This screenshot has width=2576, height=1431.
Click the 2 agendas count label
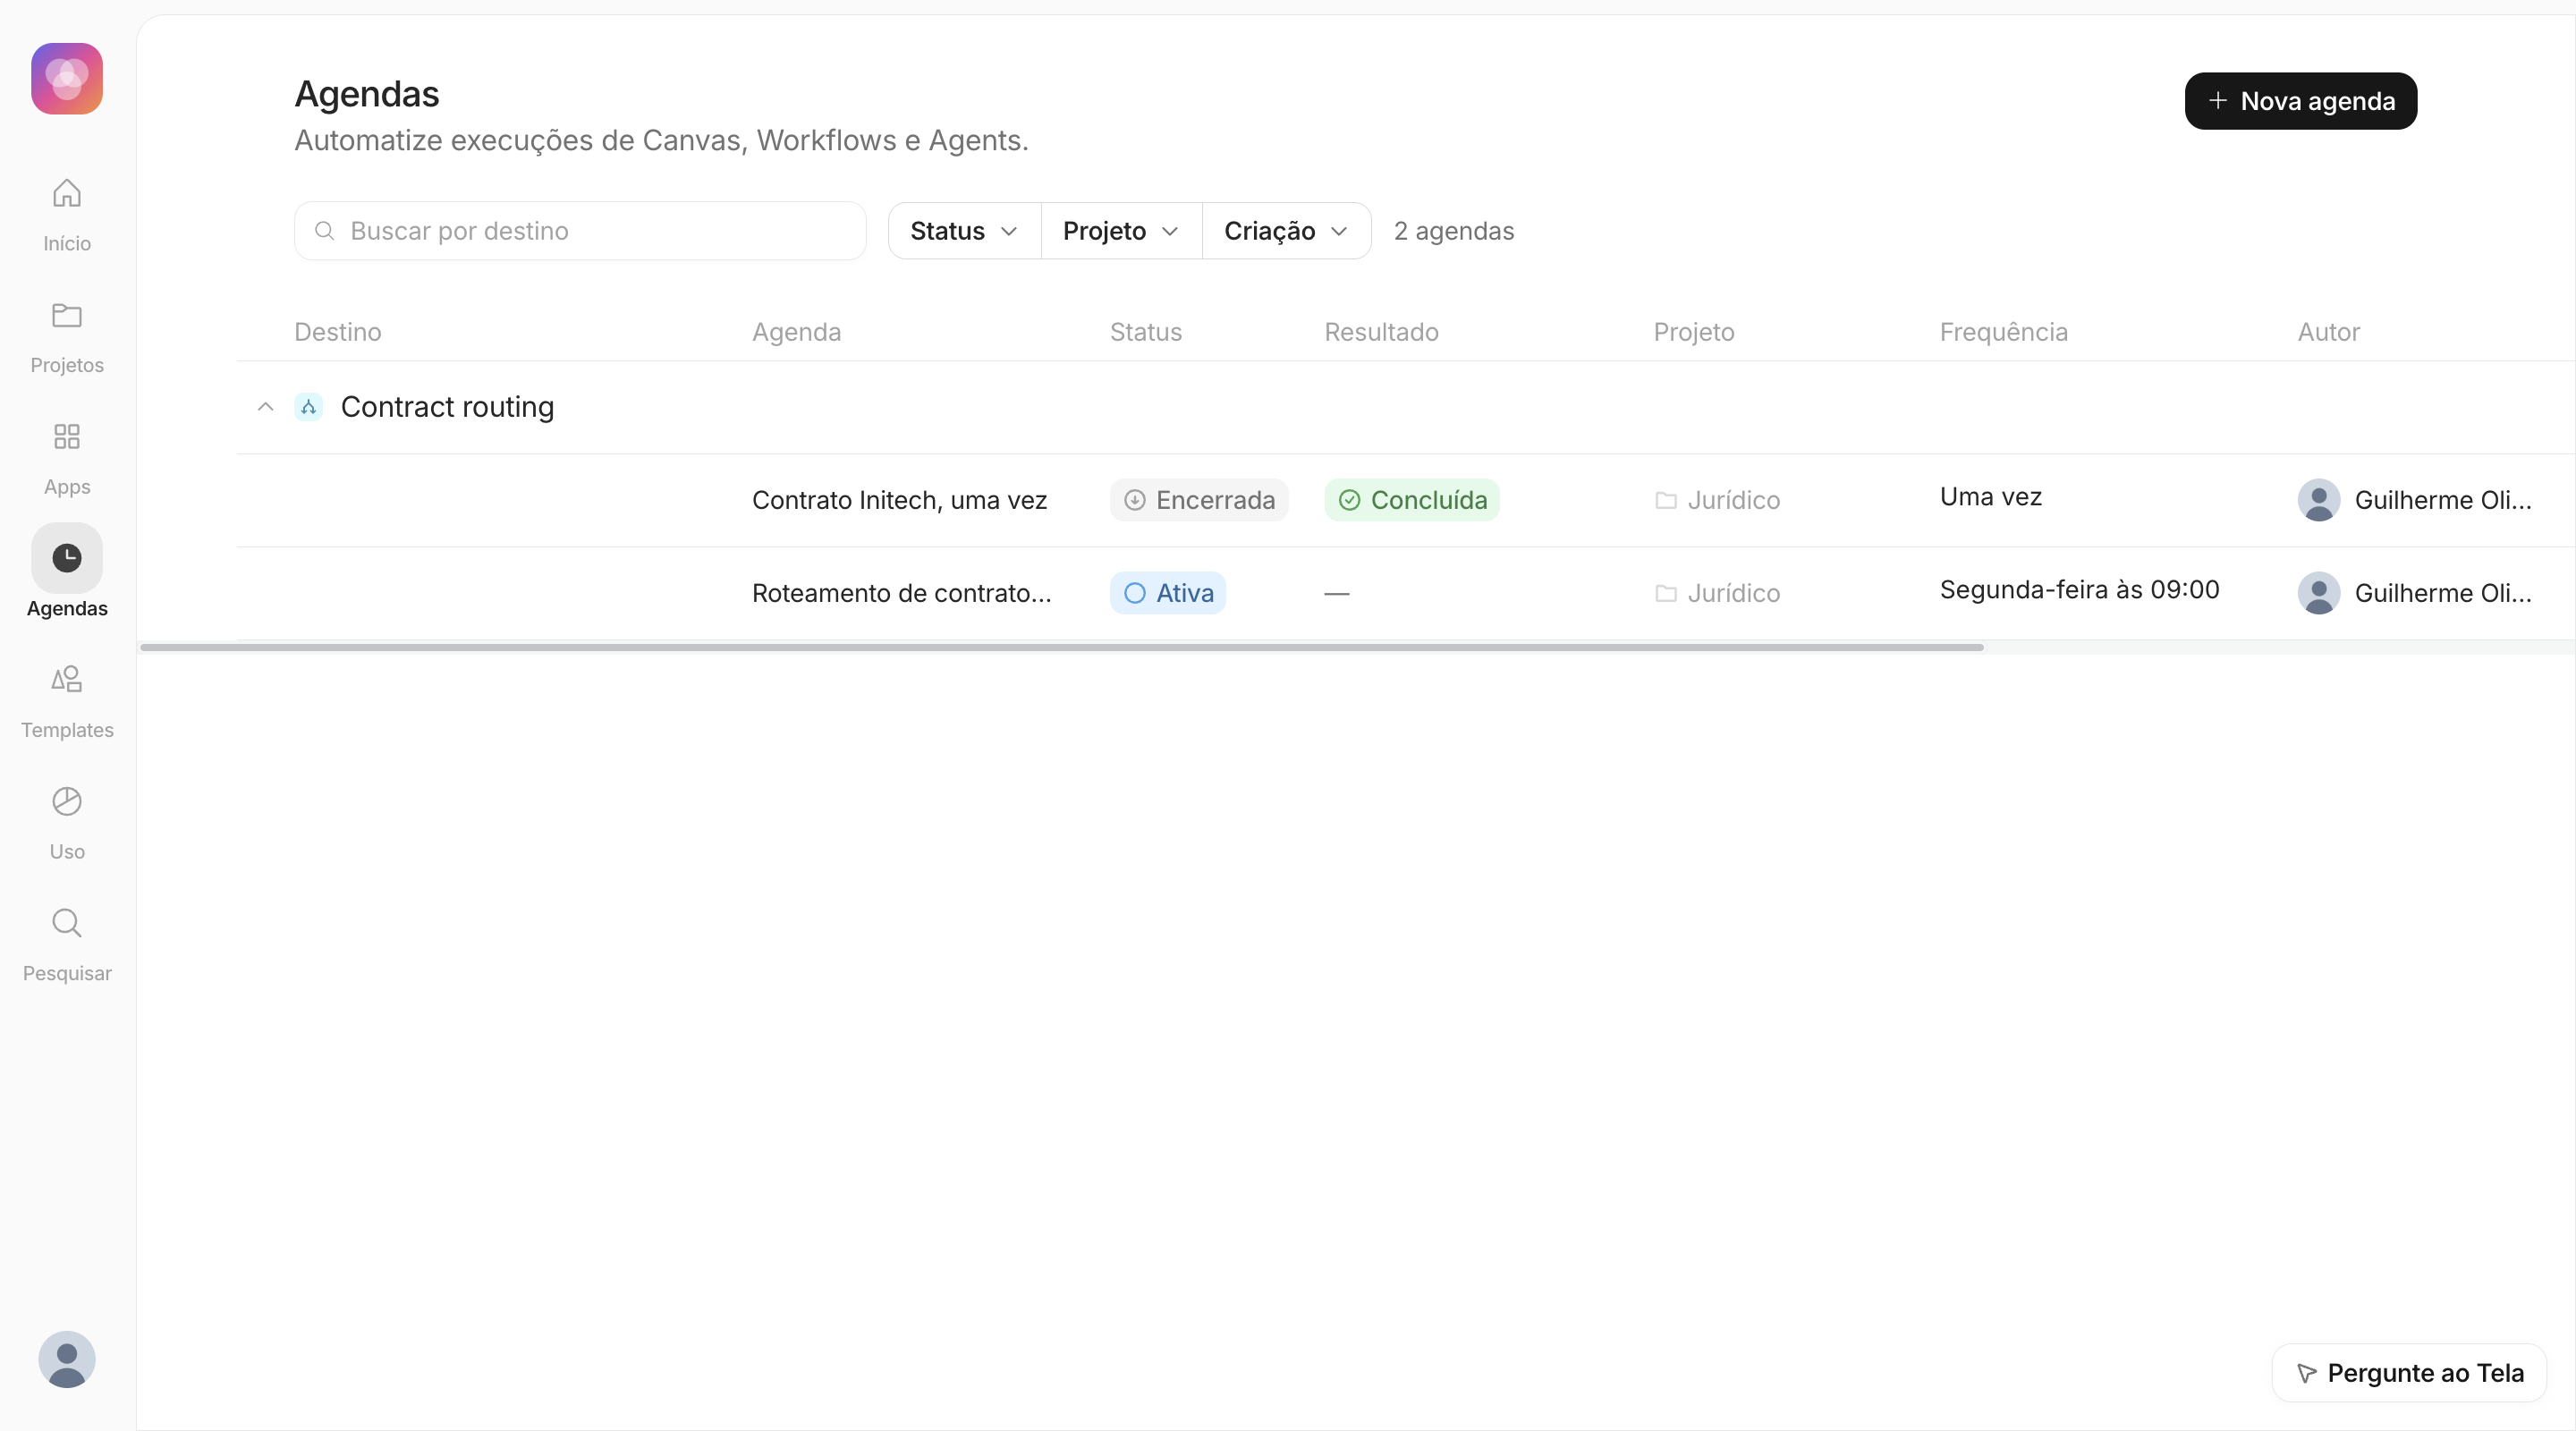click(1454, 231)
